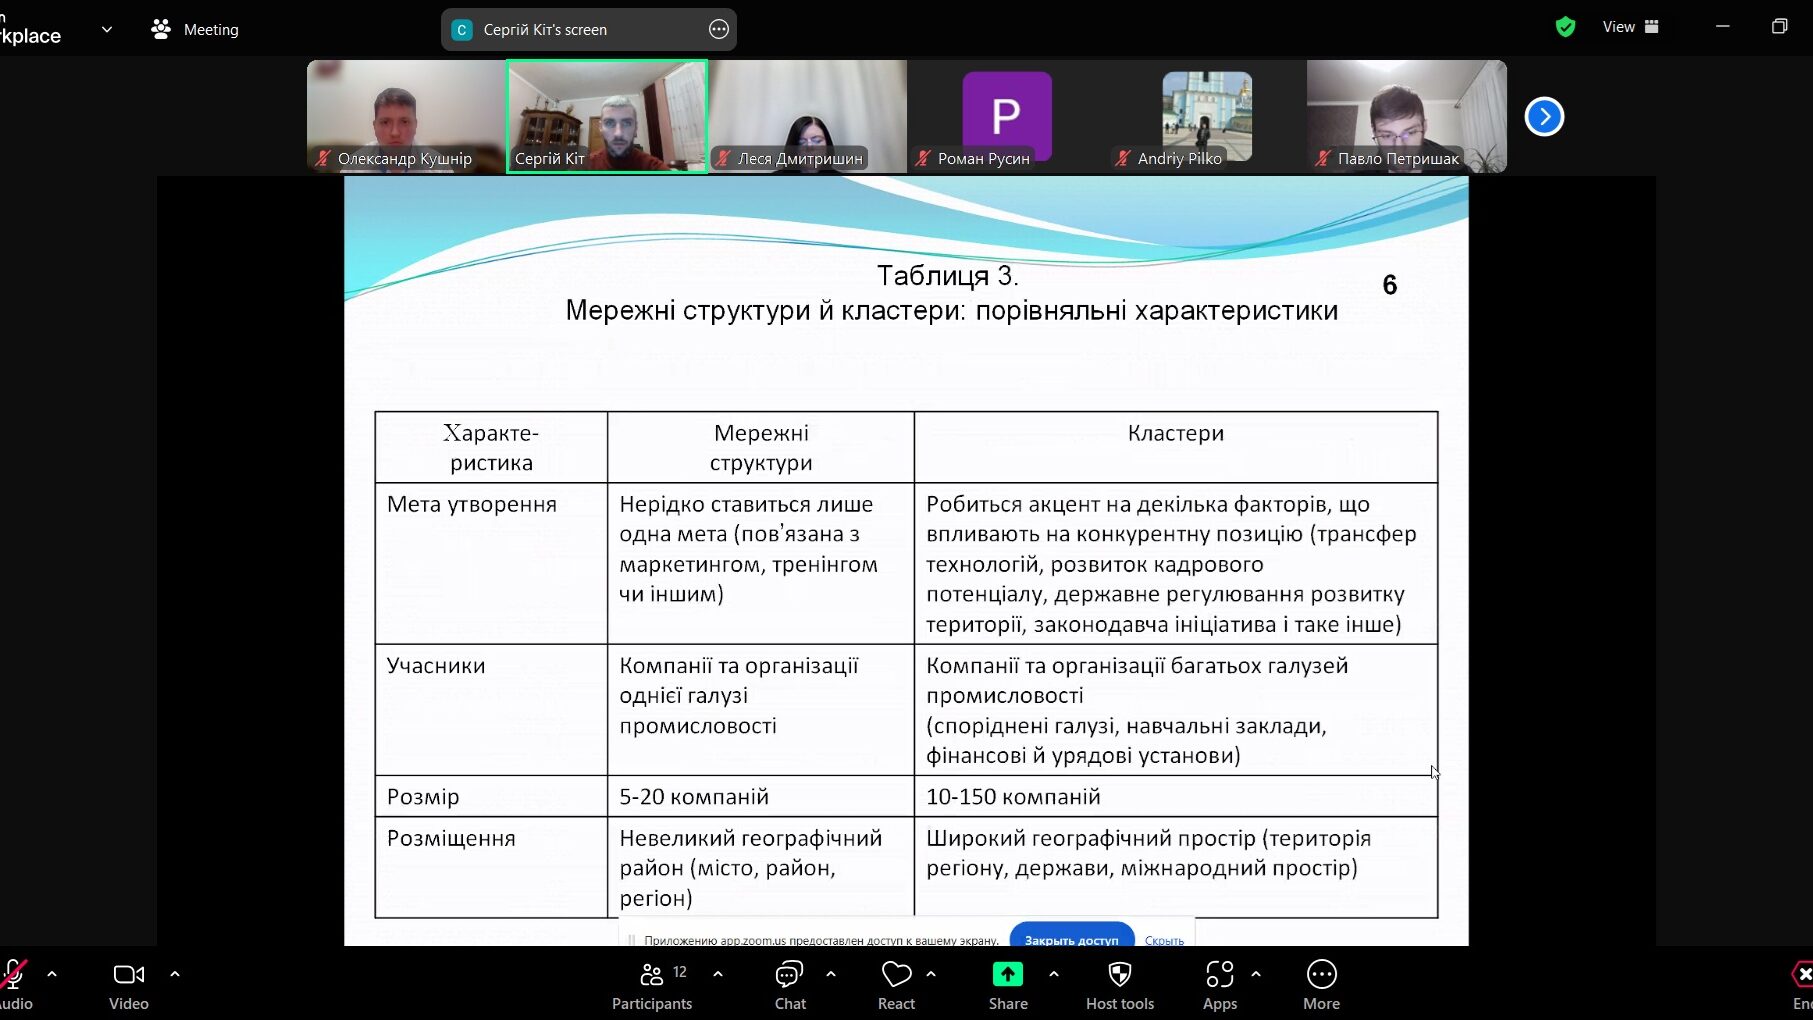Expand the arrow next to Participants

click(718, 973)
